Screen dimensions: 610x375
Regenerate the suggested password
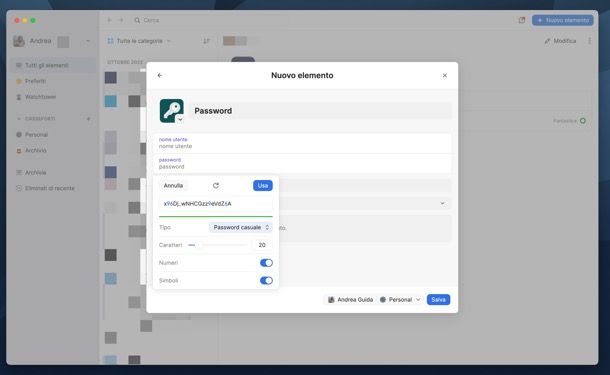coord(216,186)
